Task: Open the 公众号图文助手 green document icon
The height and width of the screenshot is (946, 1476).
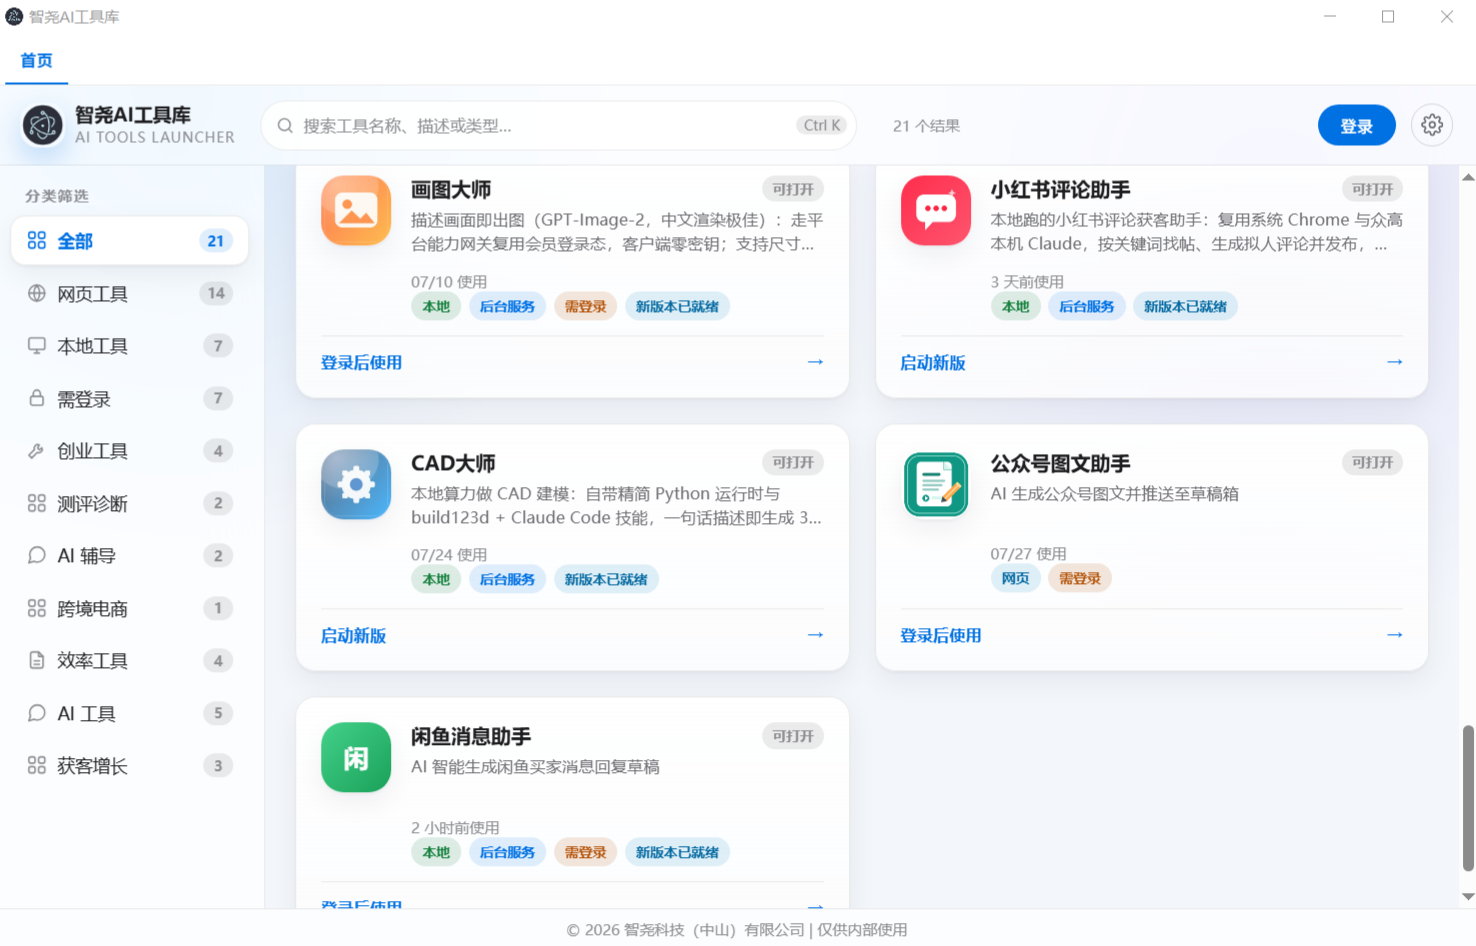Action: (x=936, y=484)
